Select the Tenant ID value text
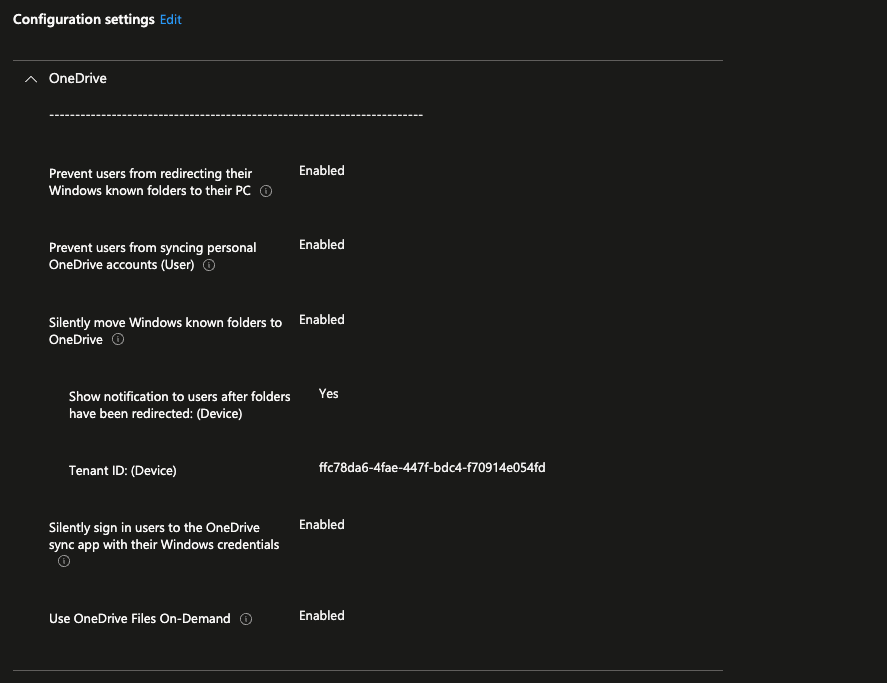887x683 pixels. click(432, 468)
